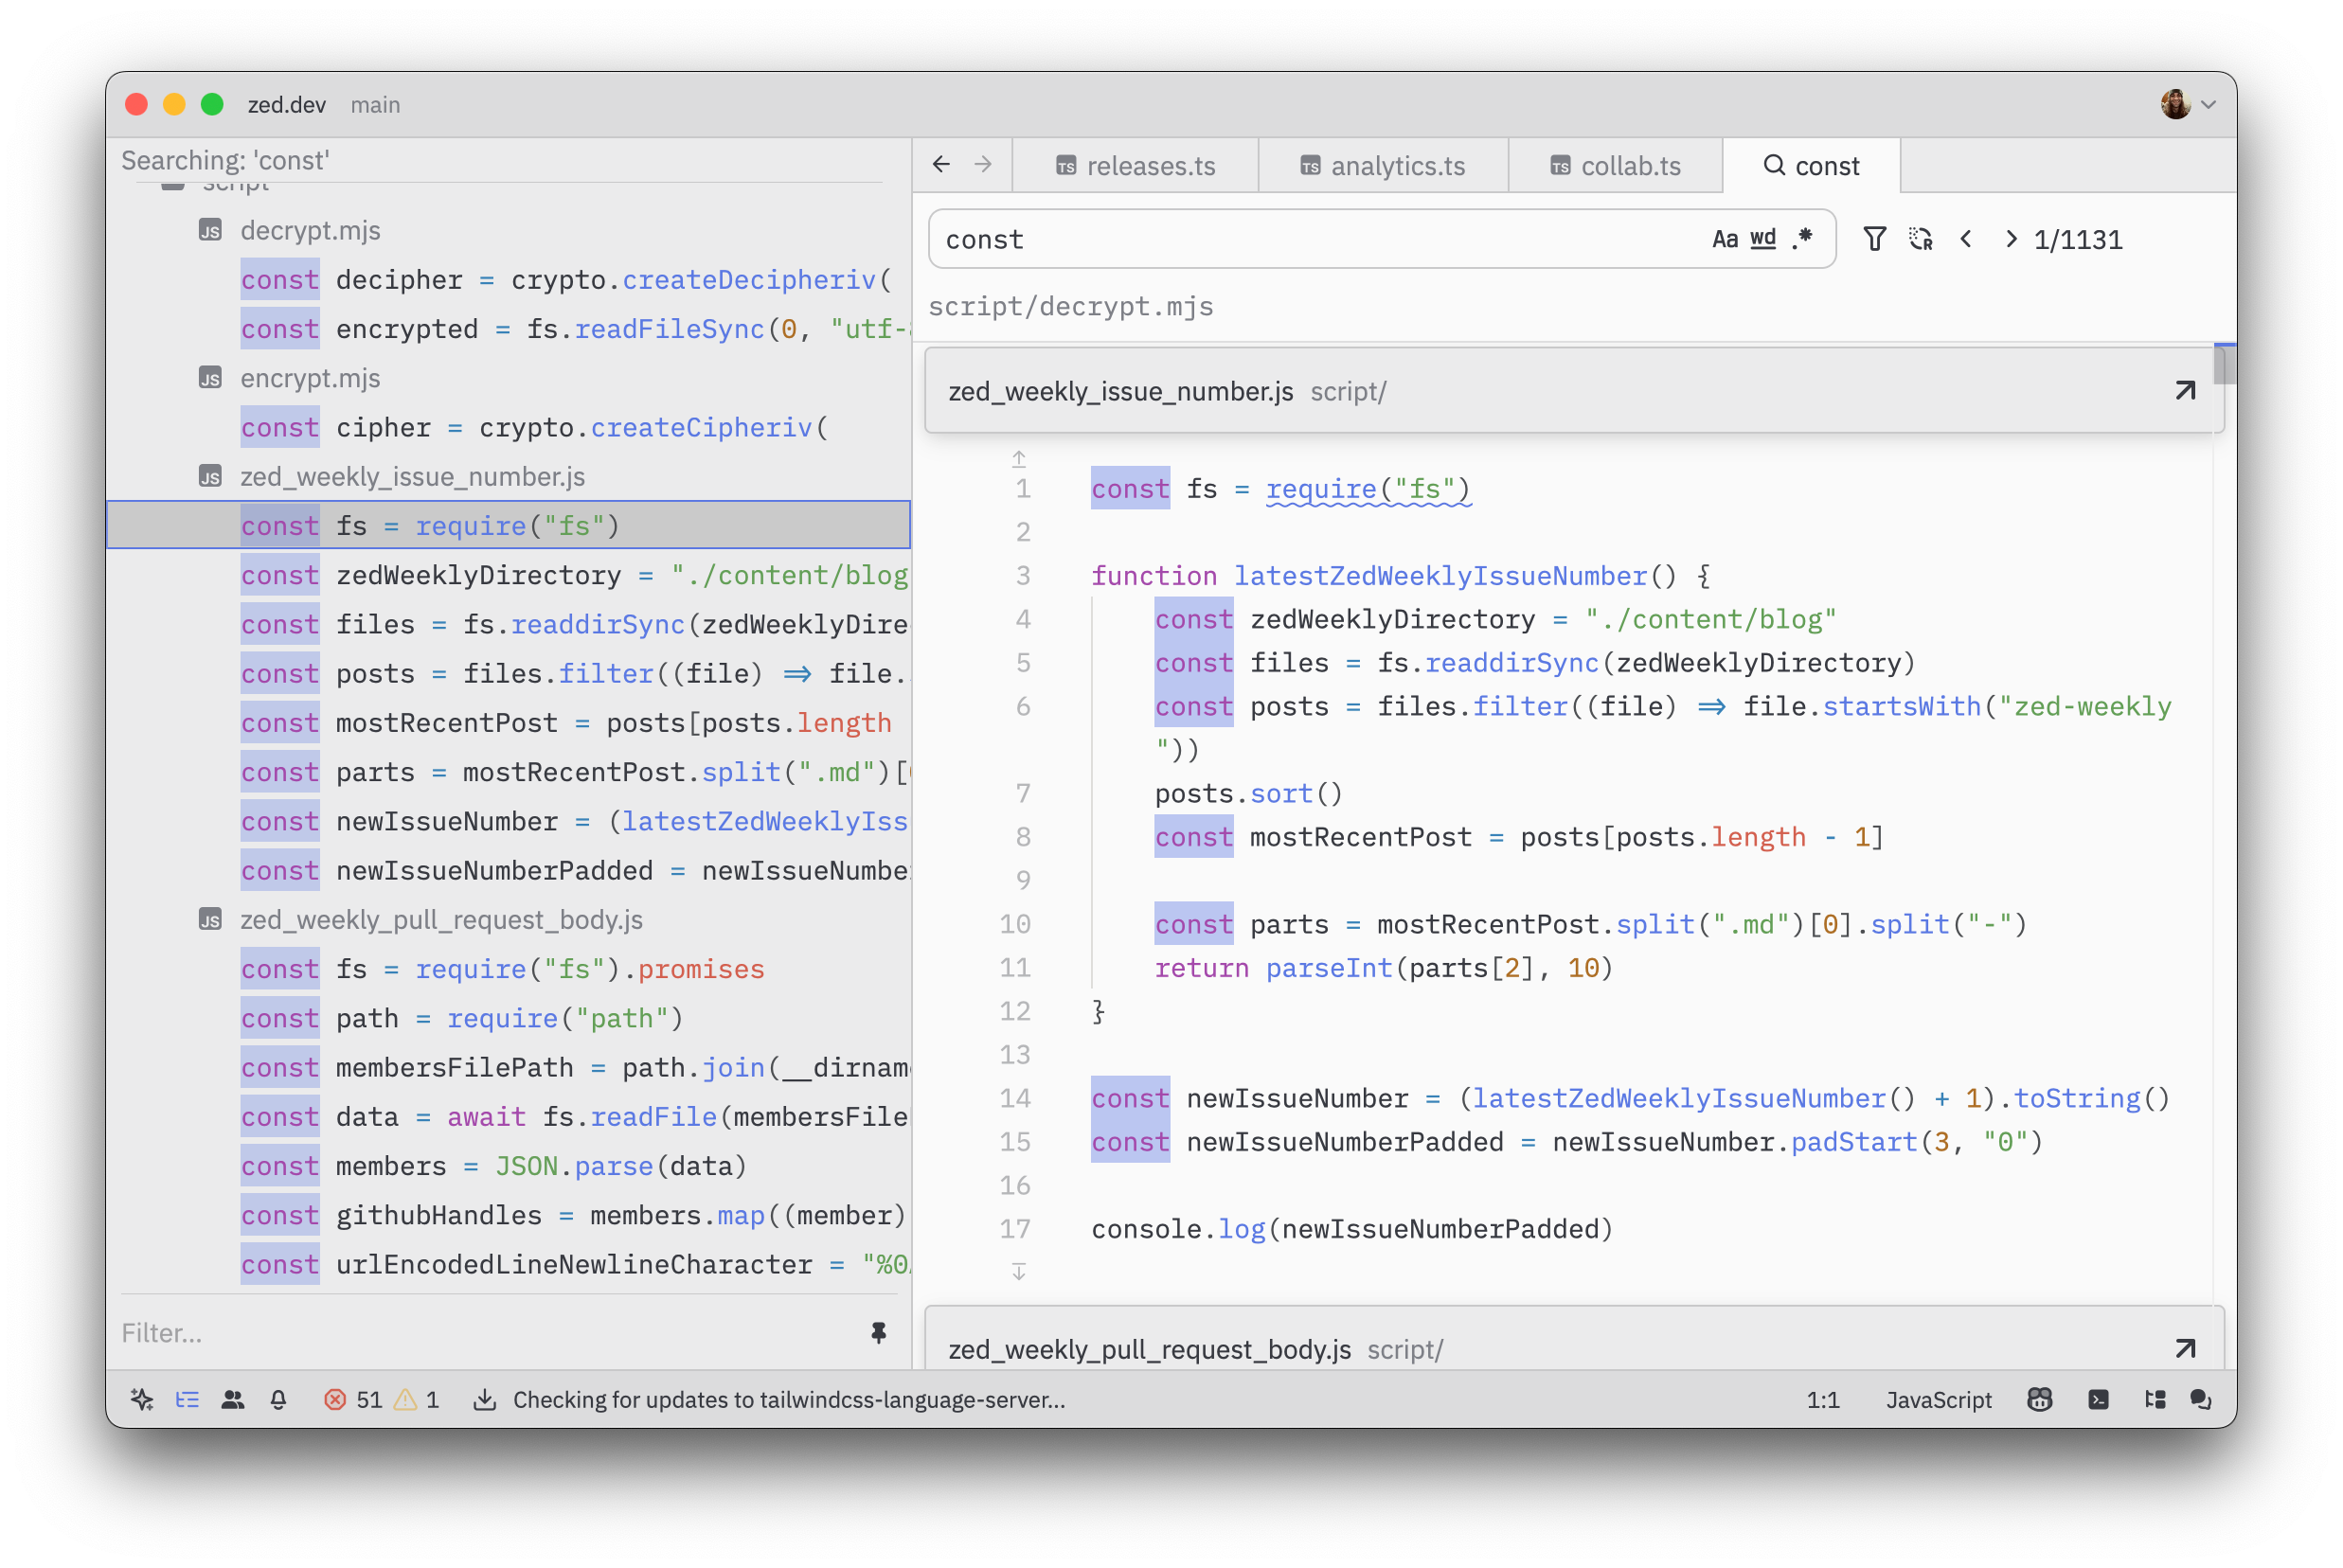The image size is (2343, 1568).
Task: Click zed_weekly_issue_number.js excerpt header
Action: [x=1573, y=391]
